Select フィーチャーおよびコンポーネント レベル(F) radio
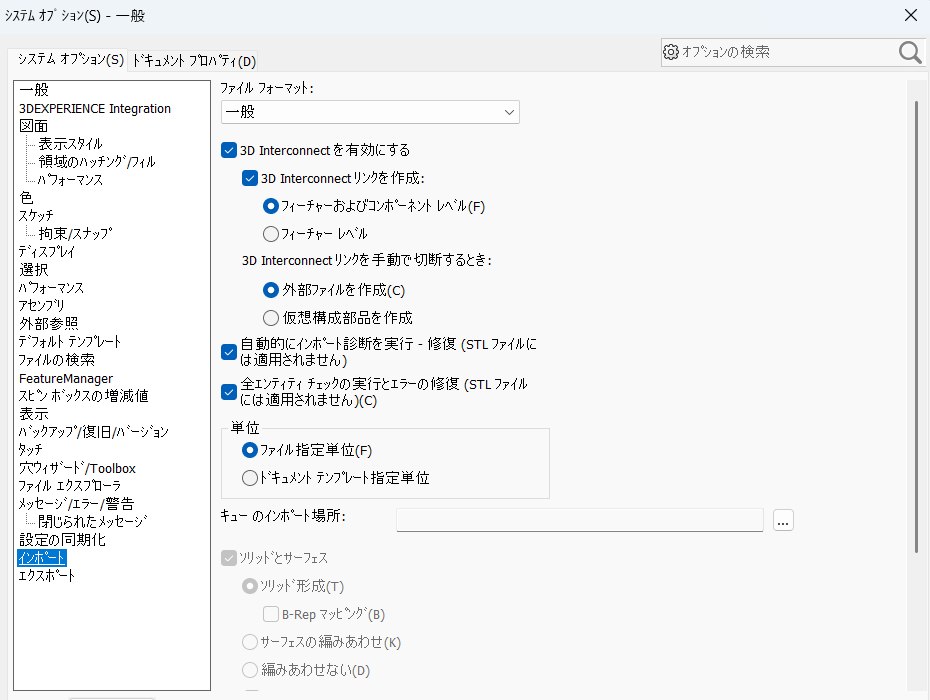 pyautogui.click(x=270, y=206)
